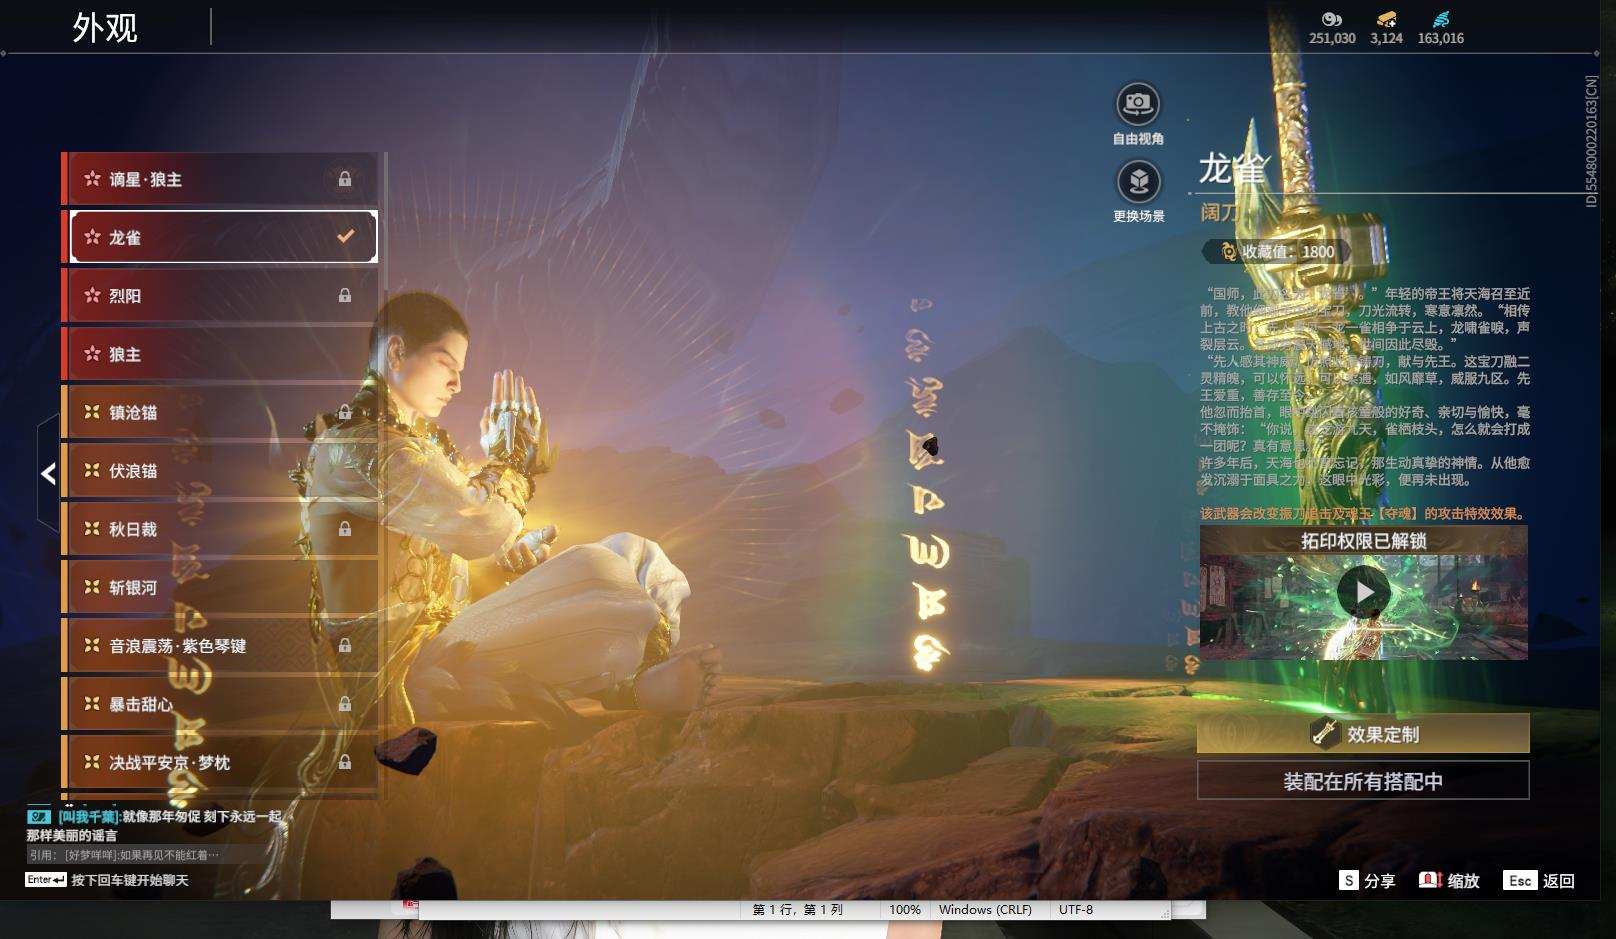Click the star icon beside 狼主
This screenshot has height=939, width=1616.
coord(92,353)
